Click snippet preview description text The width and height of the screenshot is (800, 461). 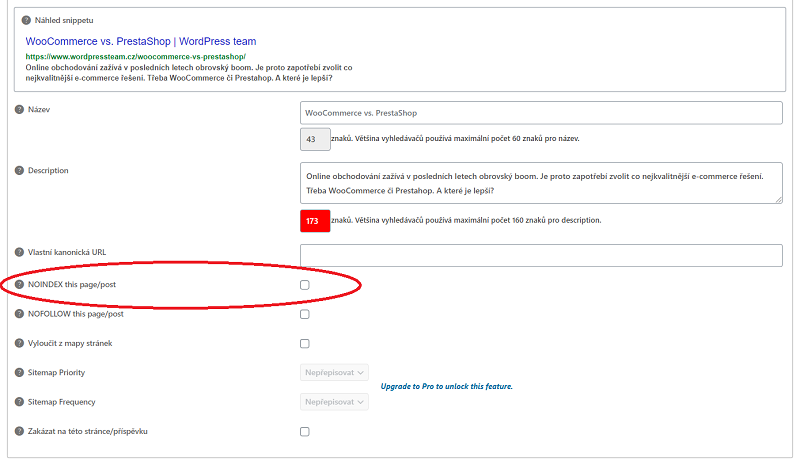[189, 73]
